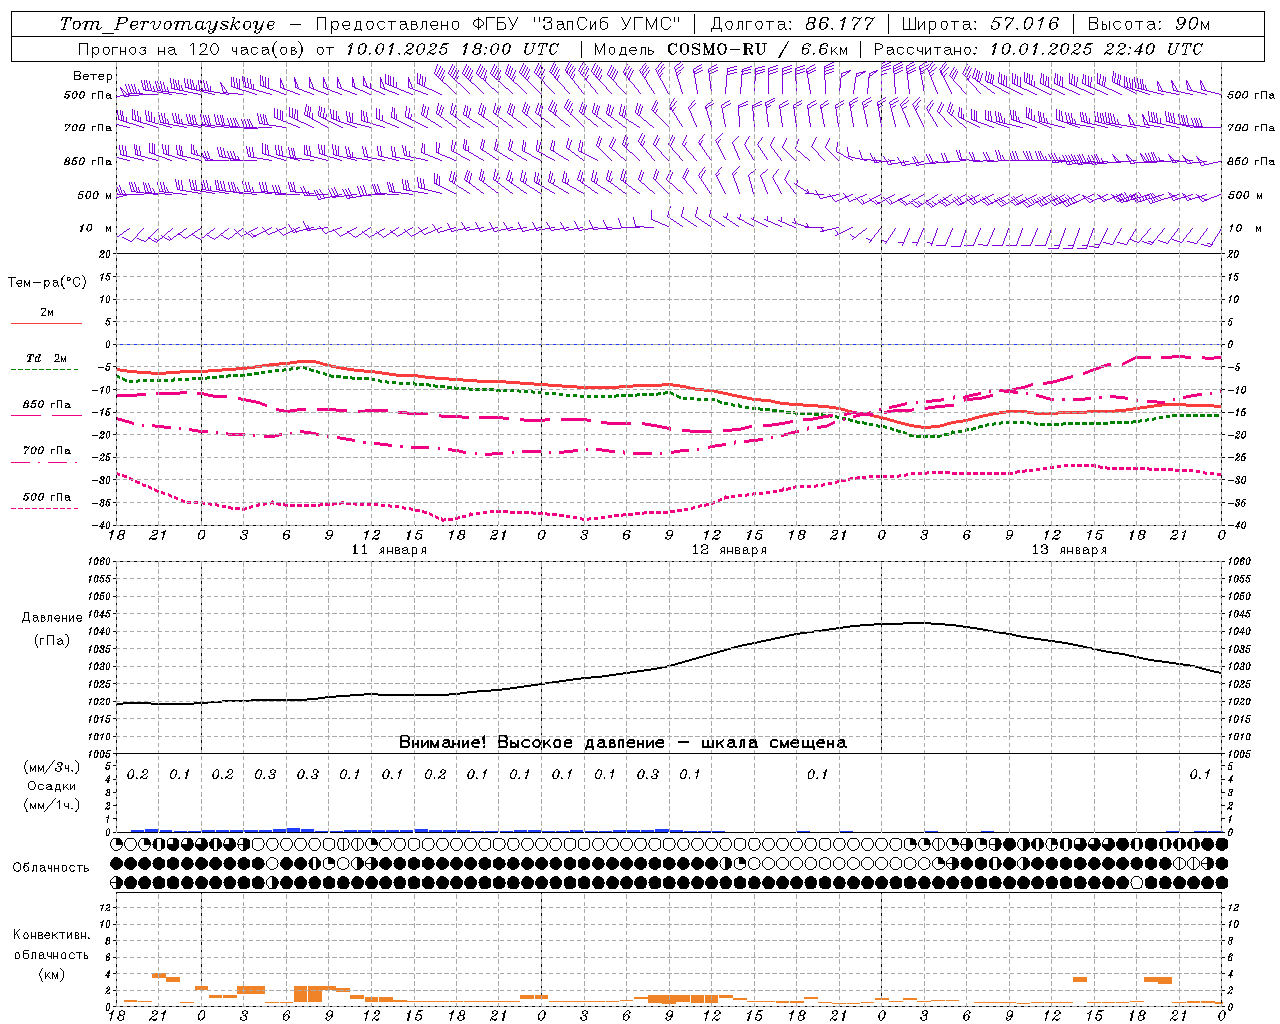Select the "(км)" unit under convective cloudiness
The height and width of the screenshot is (1024, 1280).
click(51, 974)
